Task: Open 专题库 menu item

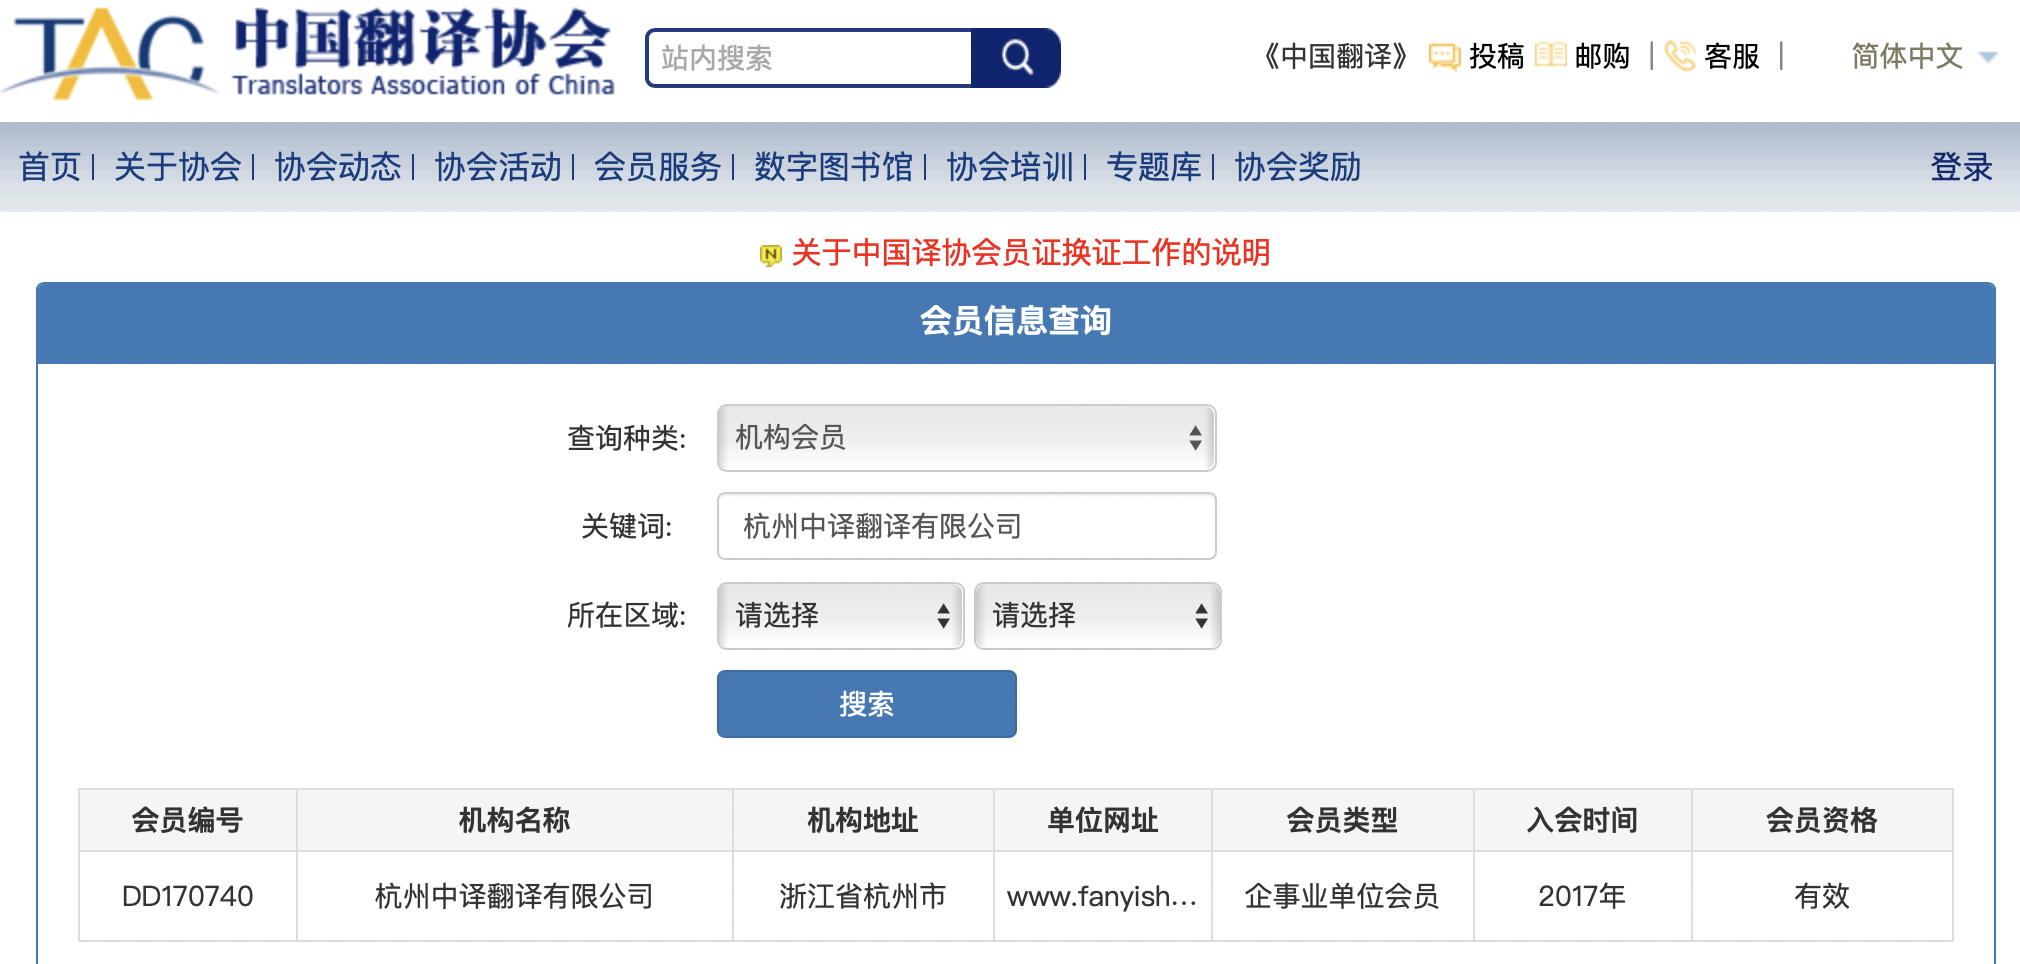Action: tap(1154, 167)
